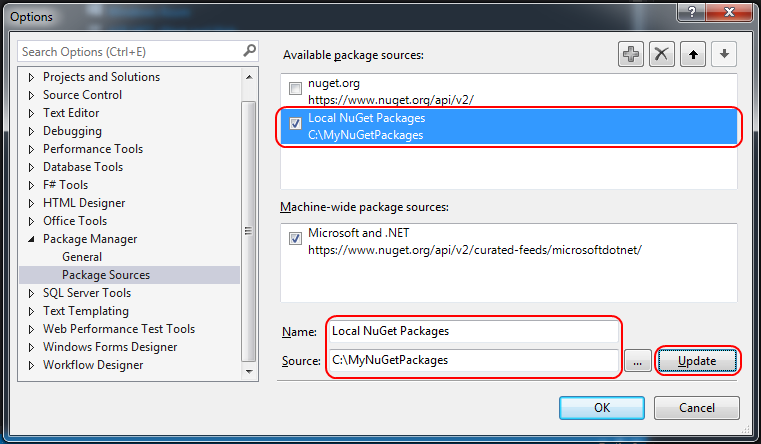Click the search magnifier icon in Search Options

click(249, 50)
